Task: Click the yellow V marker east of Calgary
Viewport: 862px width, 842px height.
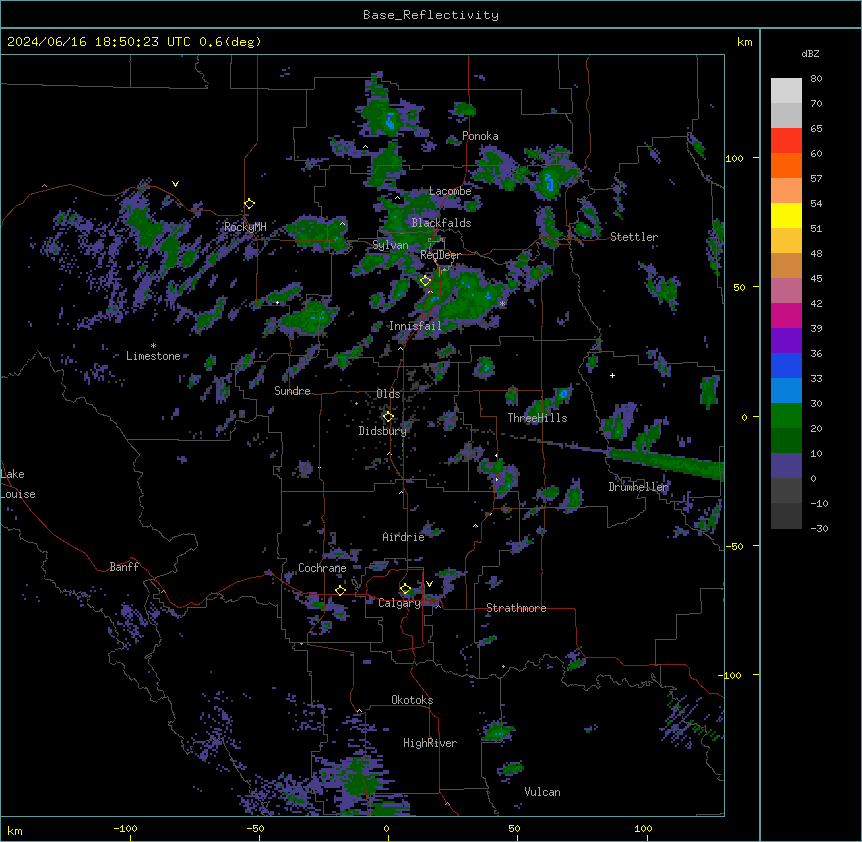Action: pyautogui.click(x=429, y=584)
